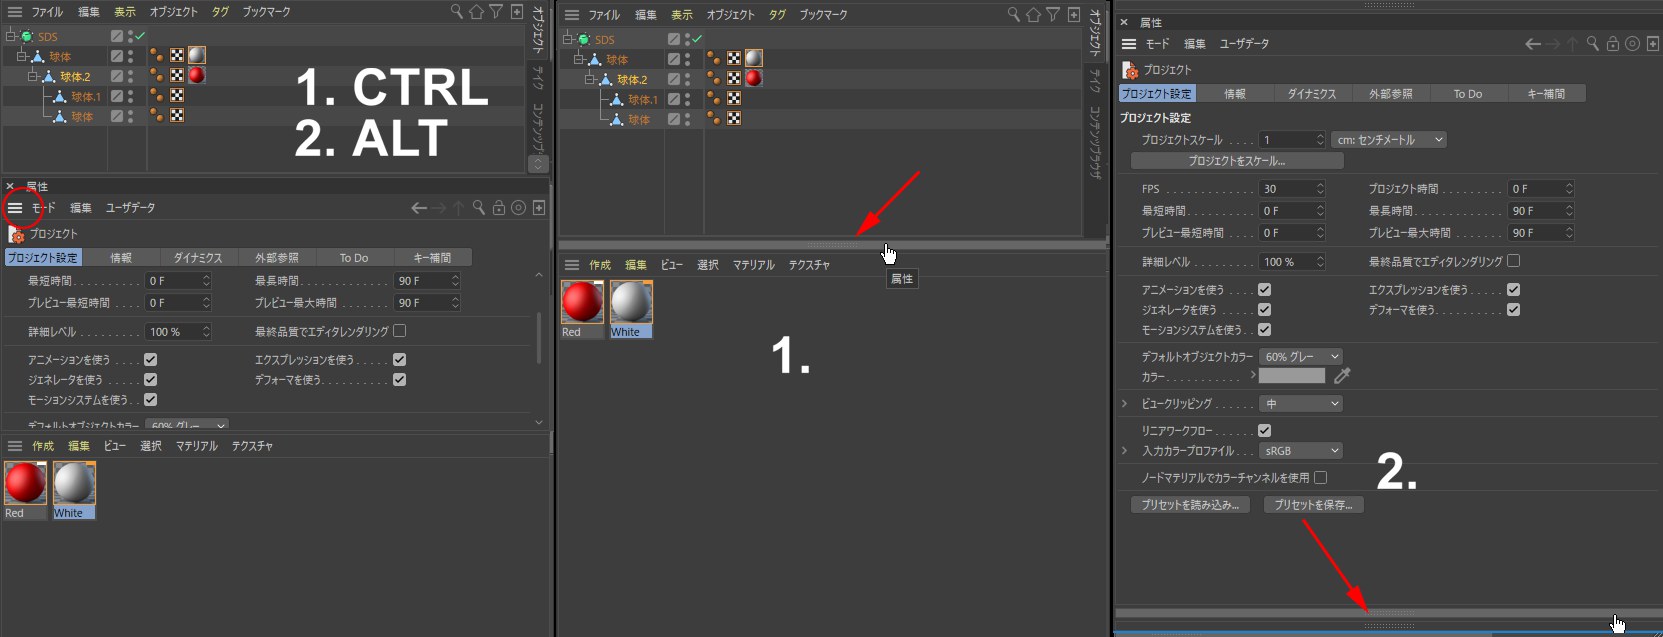Click the eyedropper next to the カラー swatch
Image resolution: width=1663 pixels, height=637 pixels.
(1342, 376)
